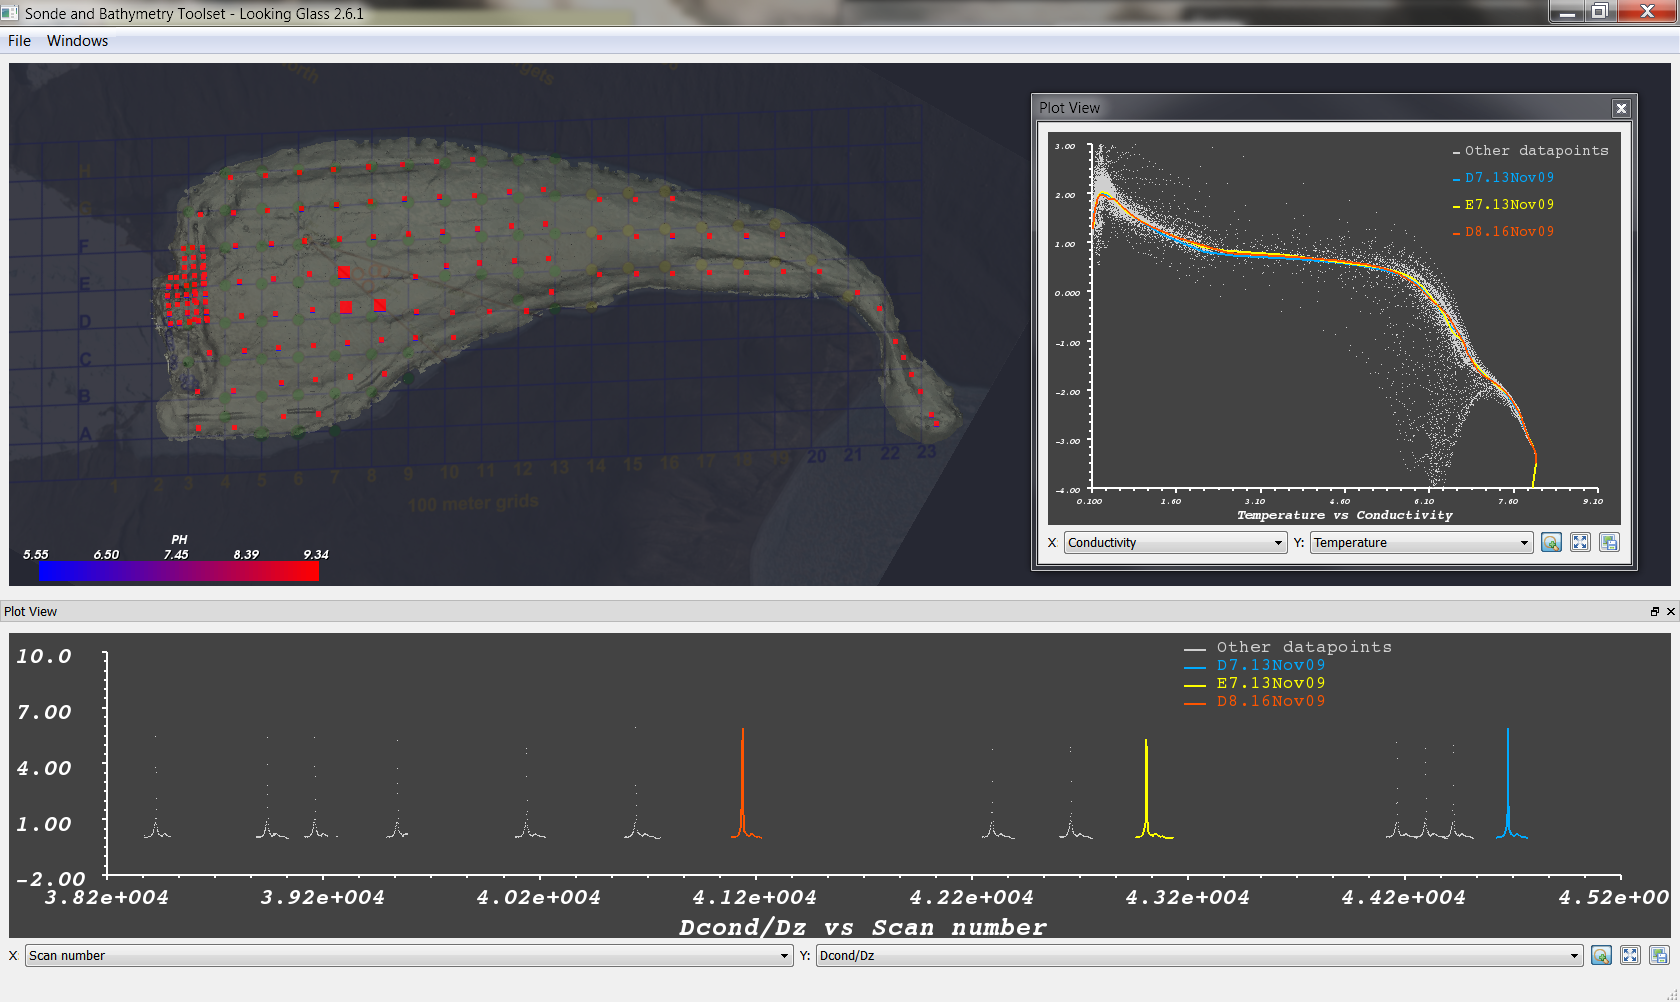The width and height of the screenshot is (1680, 1002).
Task: Click save image icon for Dcond/Dz plot
Action: pyautogui.click(x=1659, y=955)
